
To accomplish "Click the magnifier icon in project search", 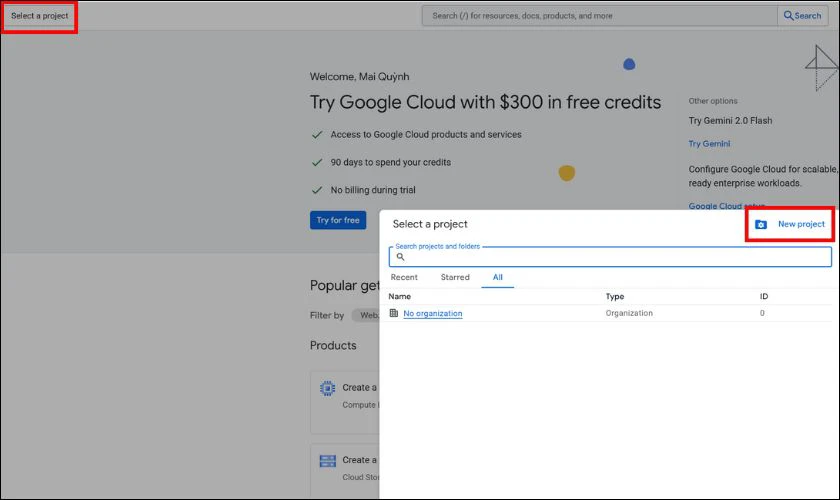I will point(400,257).
